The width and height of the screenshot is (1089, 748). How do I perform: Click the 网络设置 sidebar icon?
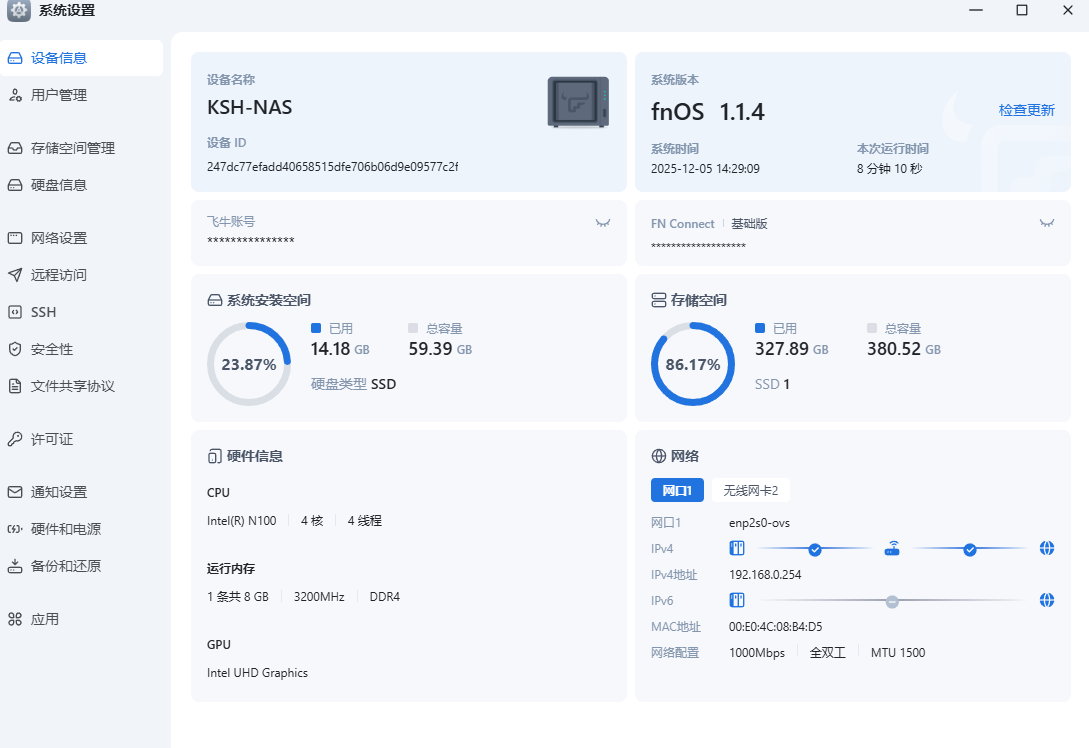pyautogui.click(x=15, y=238)
